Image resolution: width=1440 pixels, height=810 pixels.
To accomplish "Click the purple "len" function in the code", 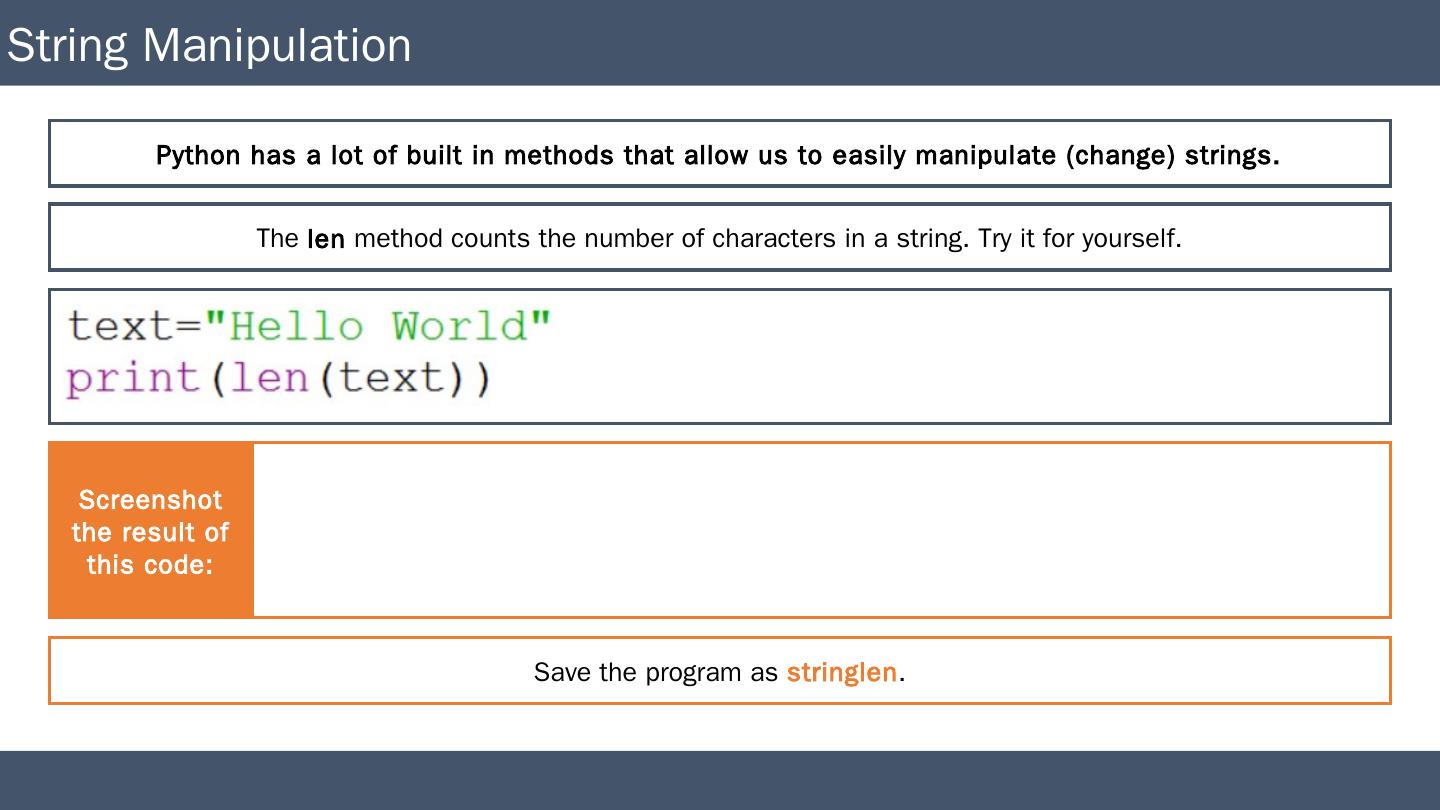I will 270,378.
